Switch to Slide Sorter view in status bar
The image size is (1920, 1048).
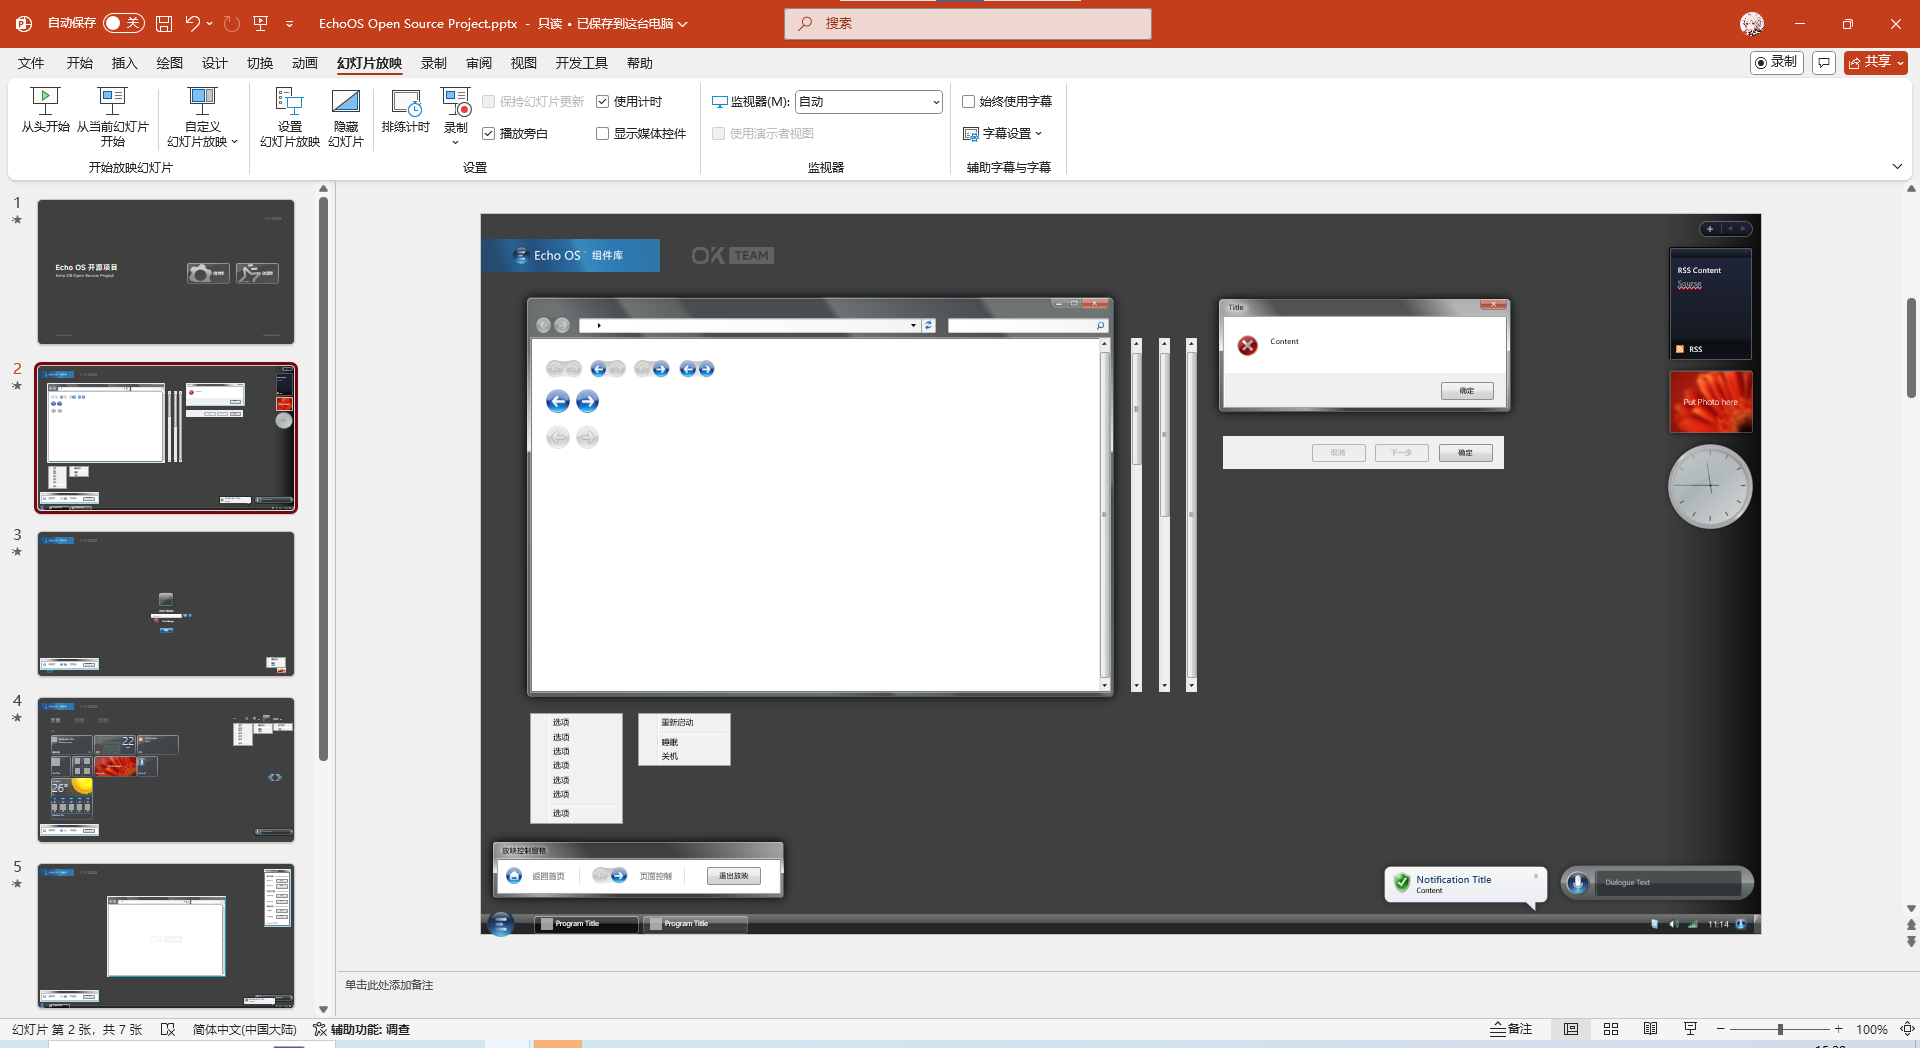(1610, 1029)
